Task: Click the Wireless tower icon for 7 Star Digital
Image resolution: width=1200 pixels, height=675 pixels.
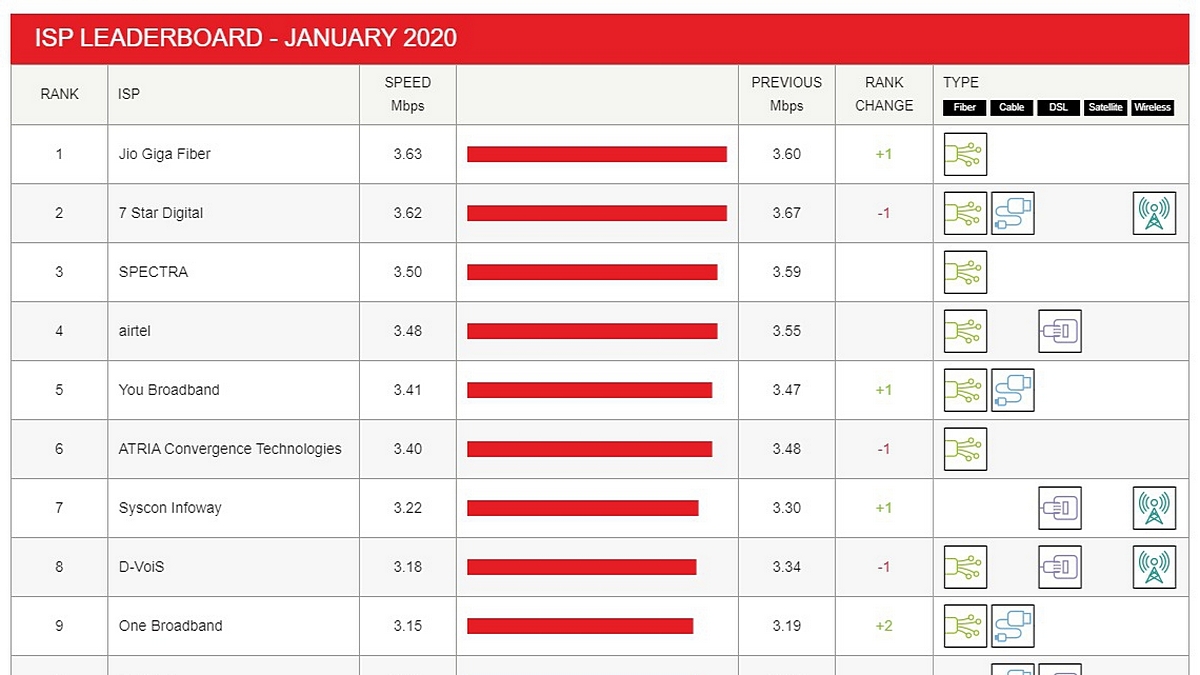Action: click(1154, 213)
